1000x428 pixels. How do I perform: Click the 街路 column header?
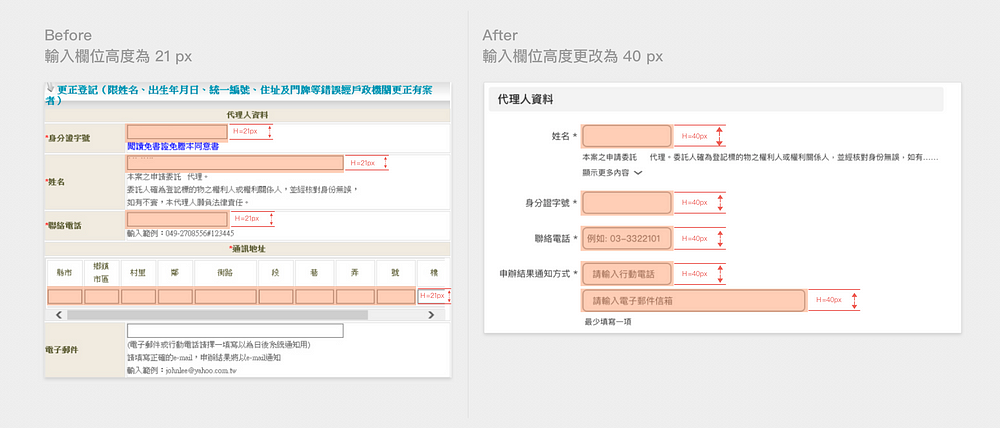pos(226,272)
